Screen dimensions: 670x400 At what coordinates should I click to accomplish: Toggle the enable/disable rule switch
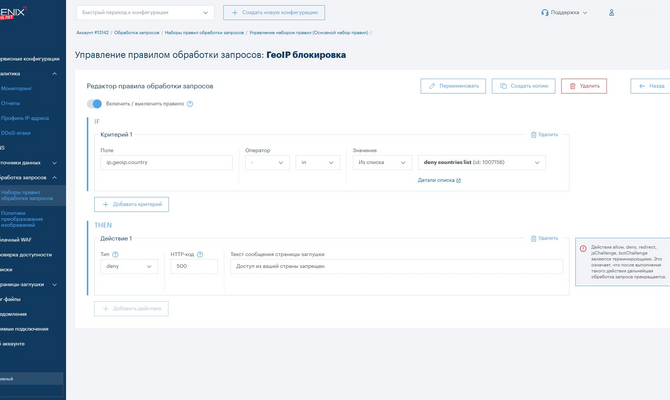[94, 104]
